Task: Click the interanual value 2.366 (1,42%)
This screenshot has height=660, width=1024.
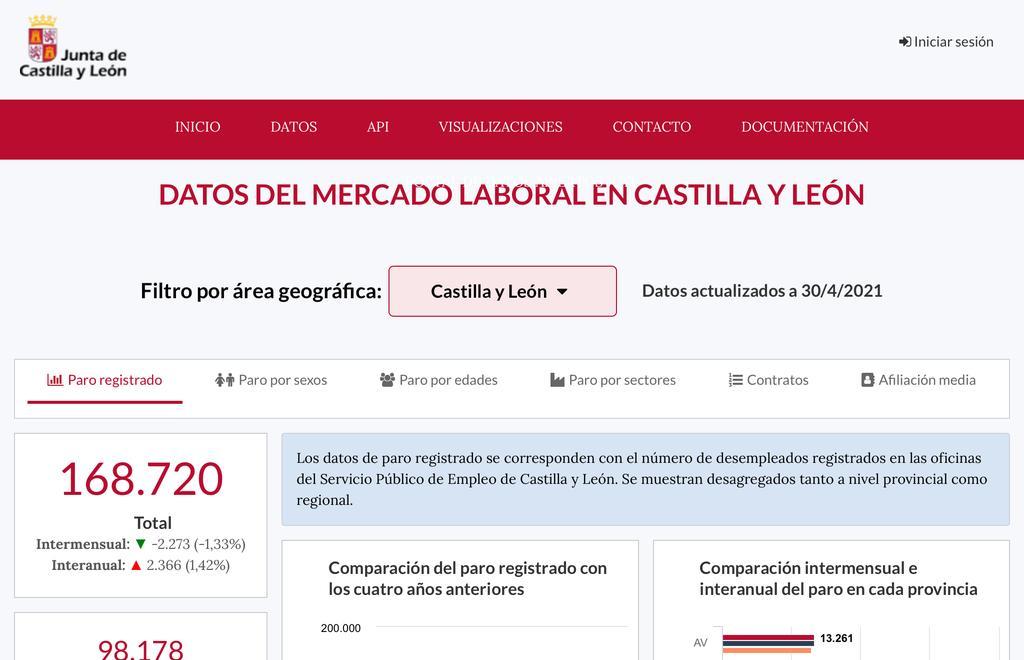Action: (x=188, y=565)
